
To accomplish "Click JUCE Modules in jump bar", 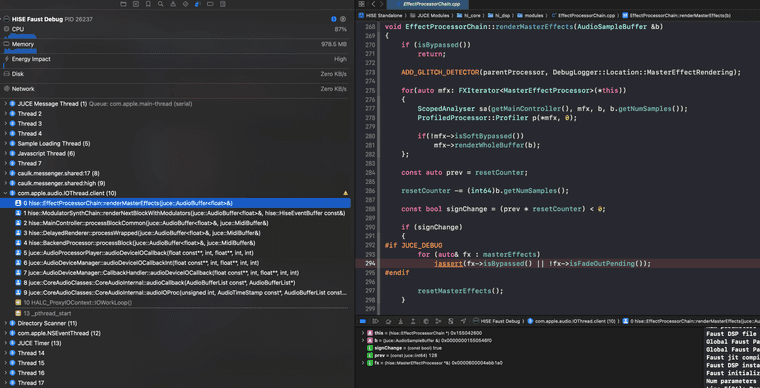I will click(x=433, y=16).
